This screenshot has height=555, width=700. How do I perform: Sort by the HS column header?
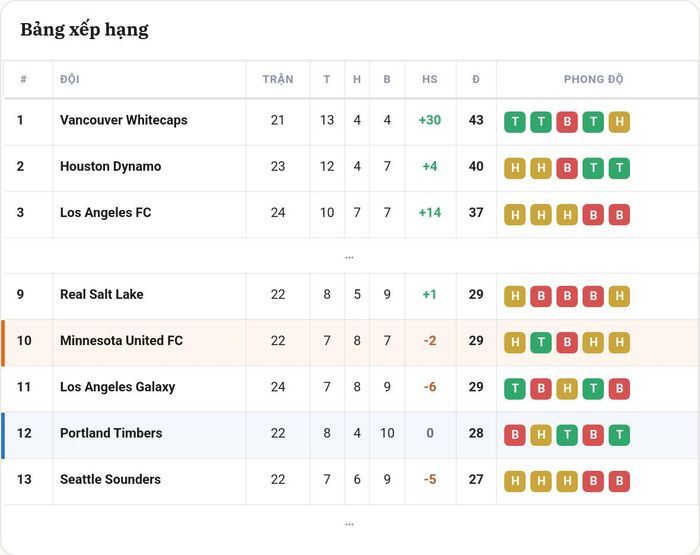point(430,79)
